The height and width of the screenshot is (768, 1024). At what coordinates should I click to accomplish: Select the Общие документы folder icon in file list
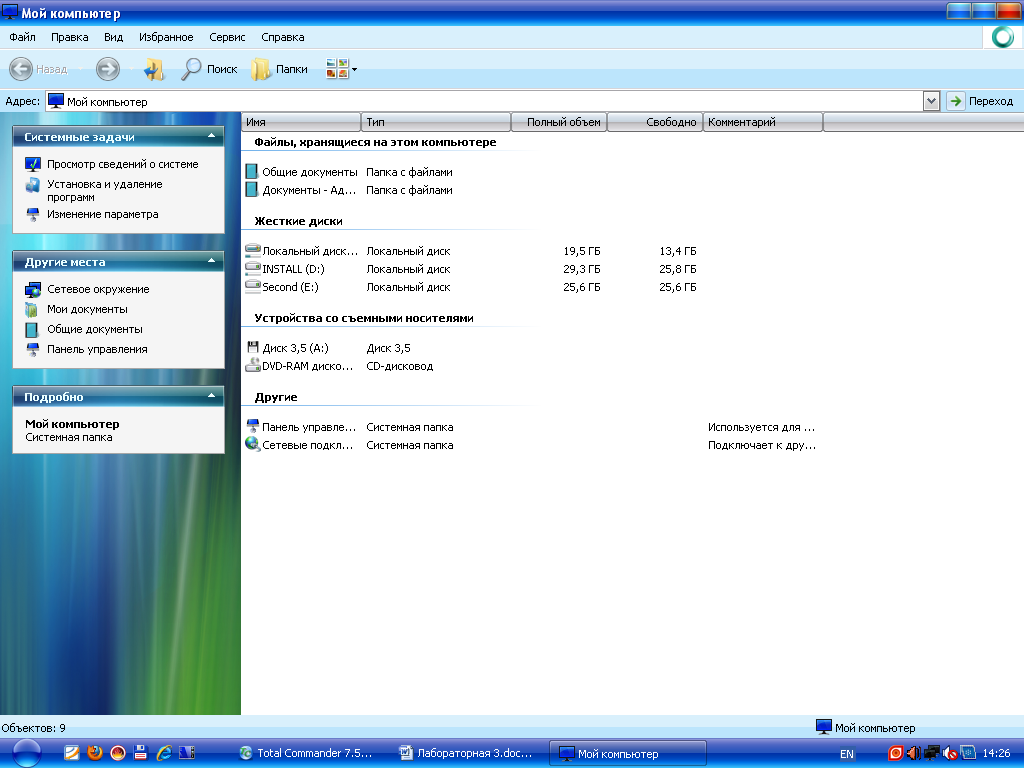click(x=251, y=172)
